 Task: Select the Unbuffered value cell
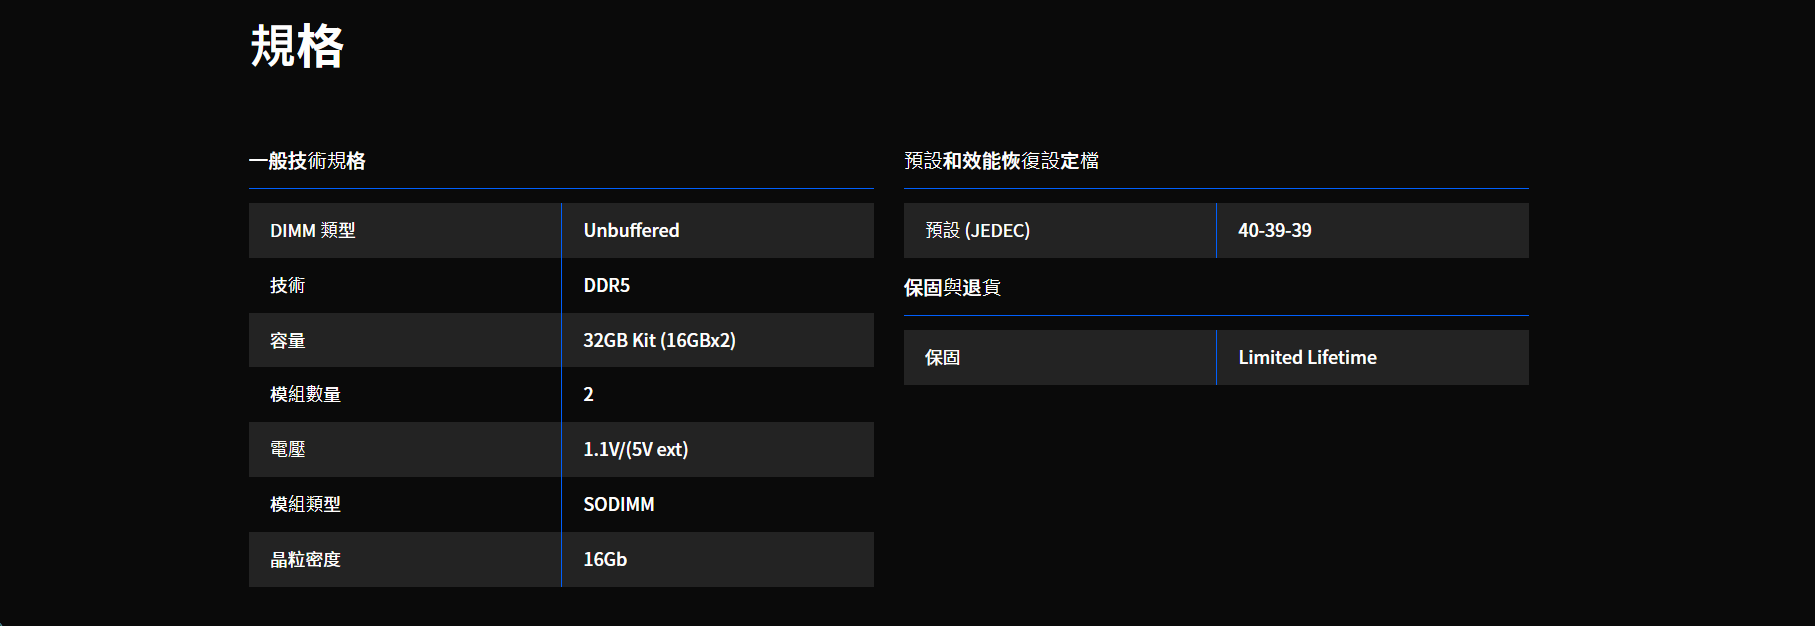click(718, 231)
